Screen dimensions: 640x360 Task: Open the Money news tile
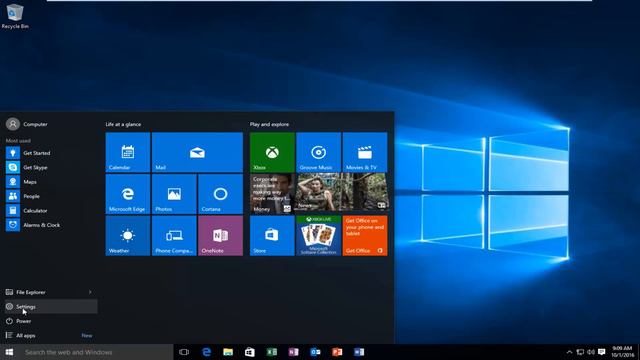click(272, 194)
